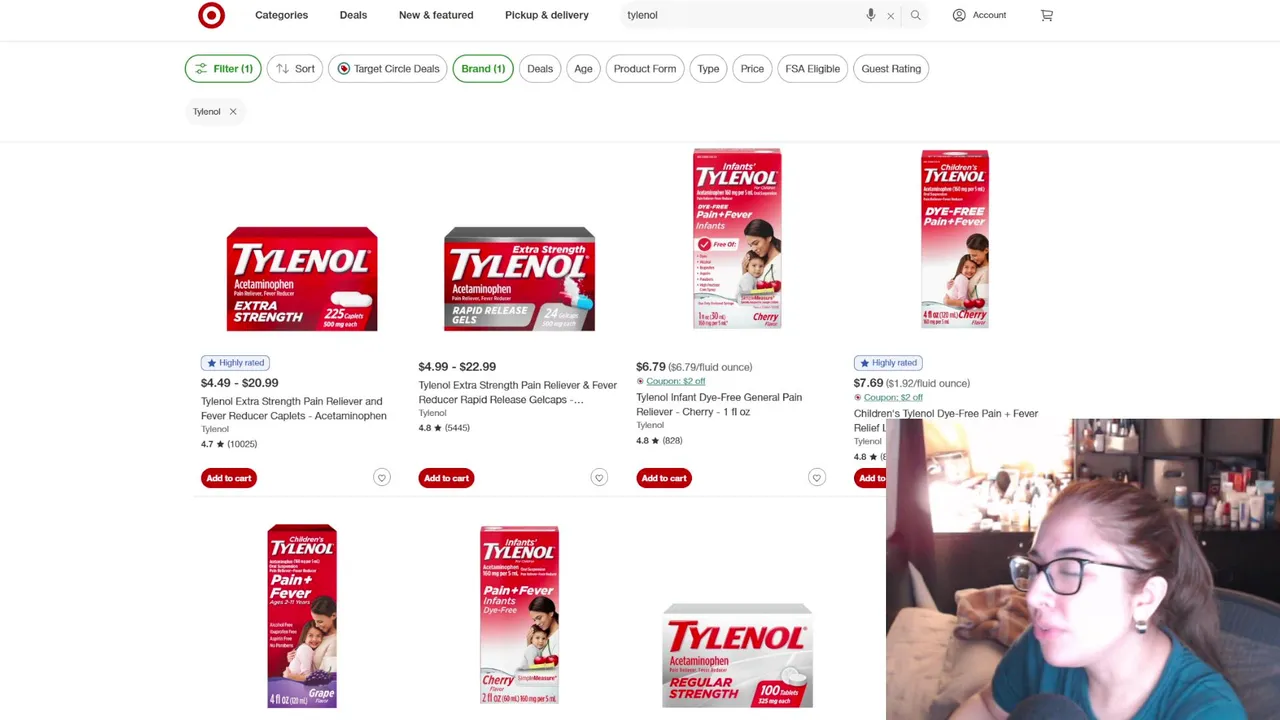The image size is (1280, 720).
Task: Favorite the Infant Dye-Free heart icon
Action: point(816,478)
